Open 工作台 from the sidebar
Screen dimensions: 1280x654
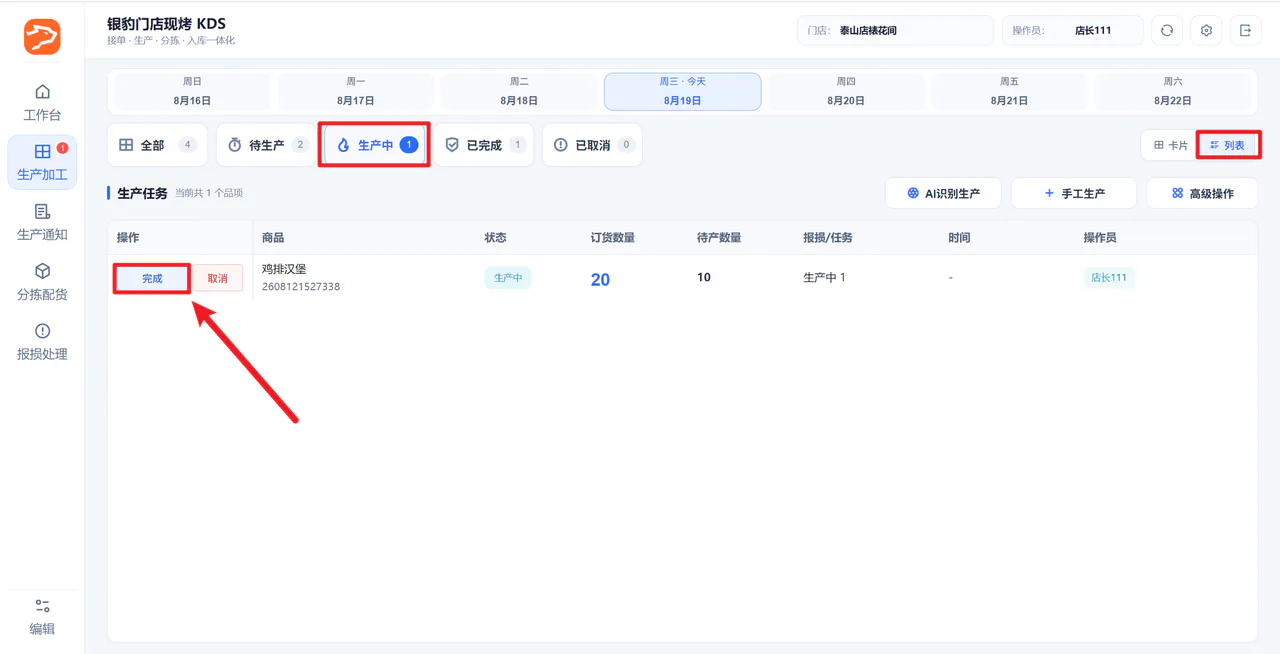(x=42, y=102)
